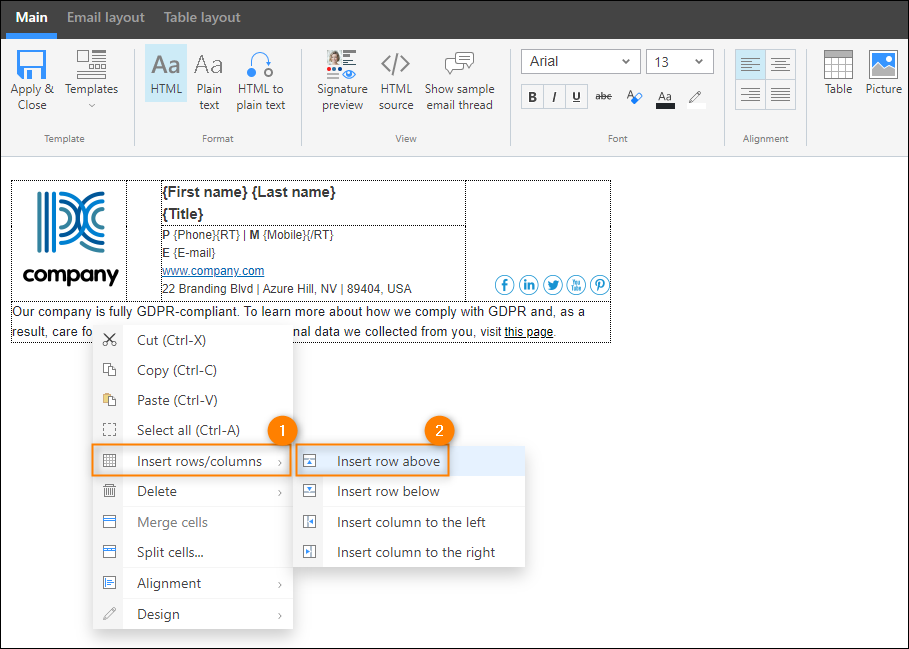Open the font size 13 dropdown
Screen dimensions: 909x649
[679, 61]
